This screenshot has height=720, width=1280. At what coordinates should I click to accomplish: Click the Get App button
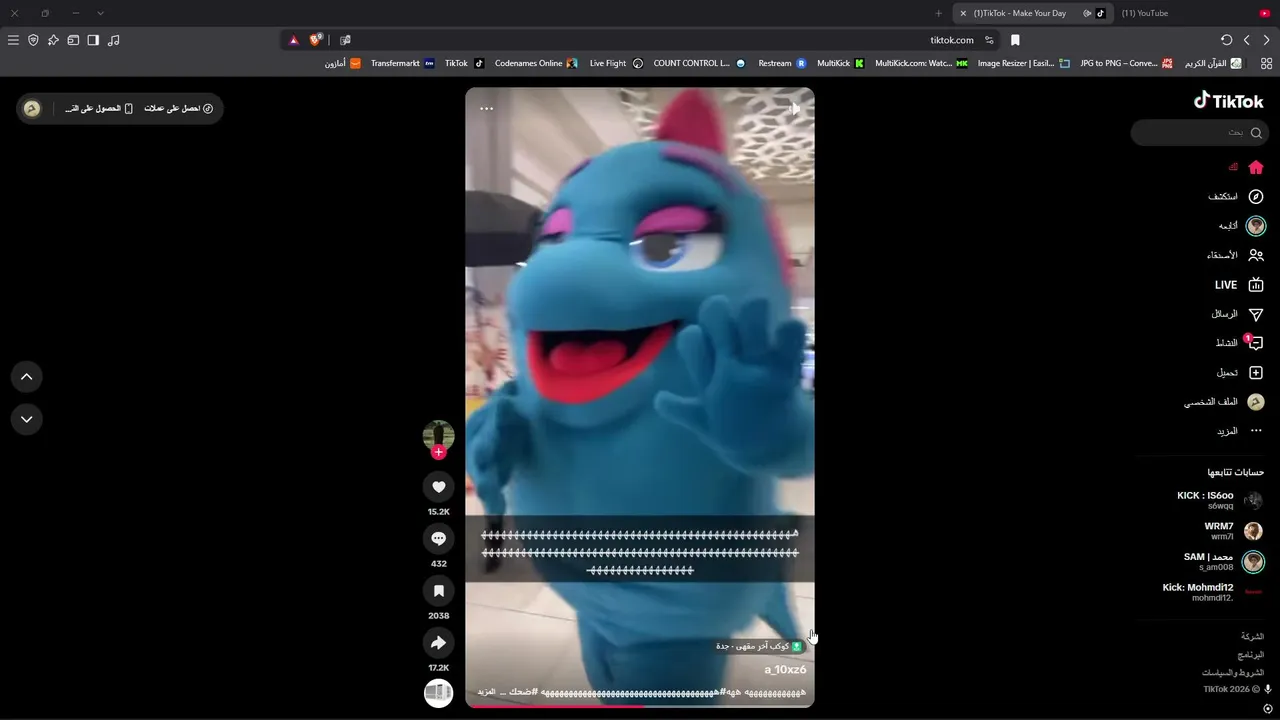pos(99,108)
